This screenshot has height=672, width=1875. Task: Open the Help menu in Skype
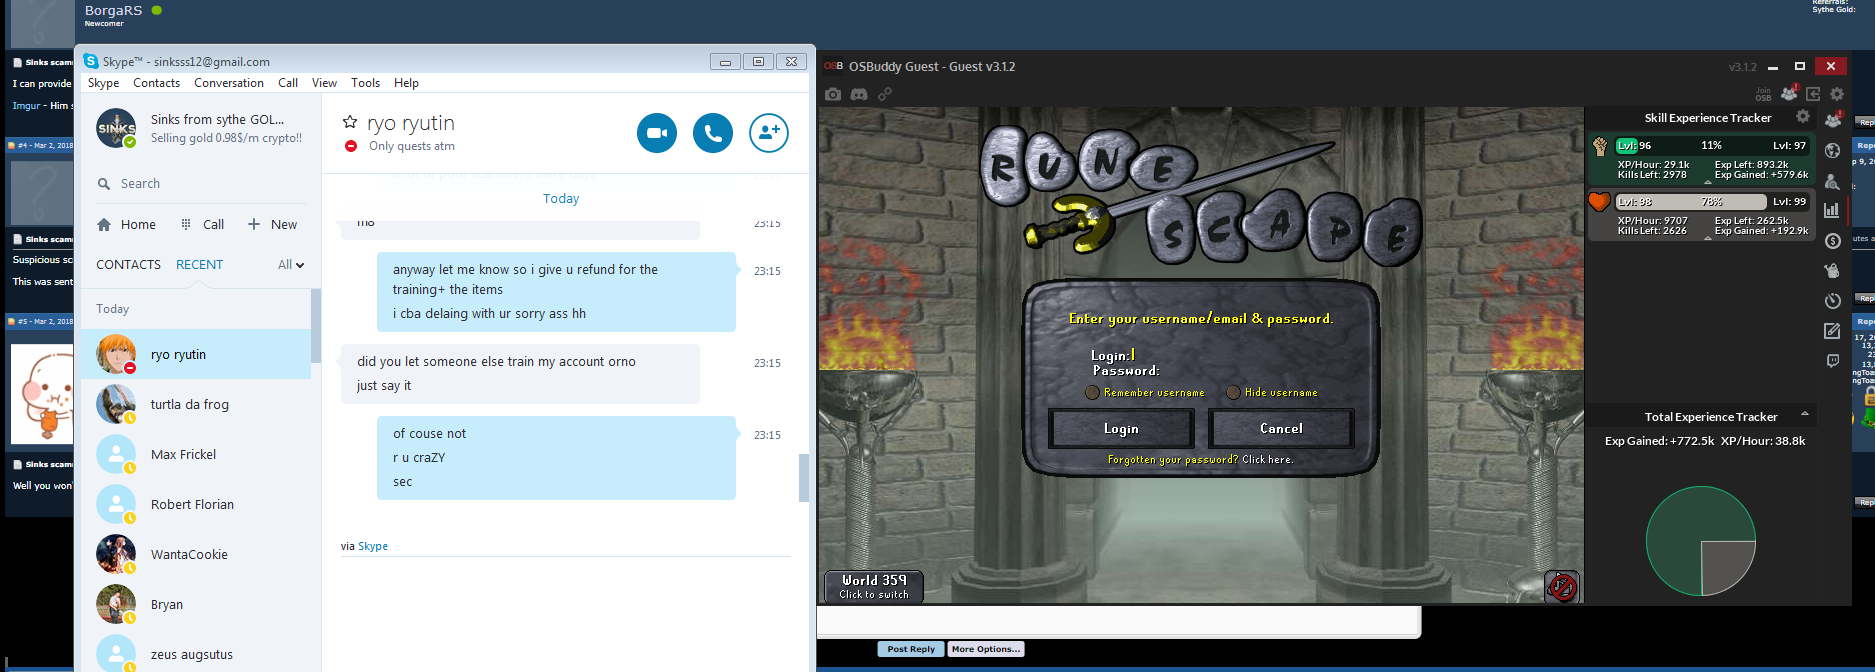click(x=406, y=83)
